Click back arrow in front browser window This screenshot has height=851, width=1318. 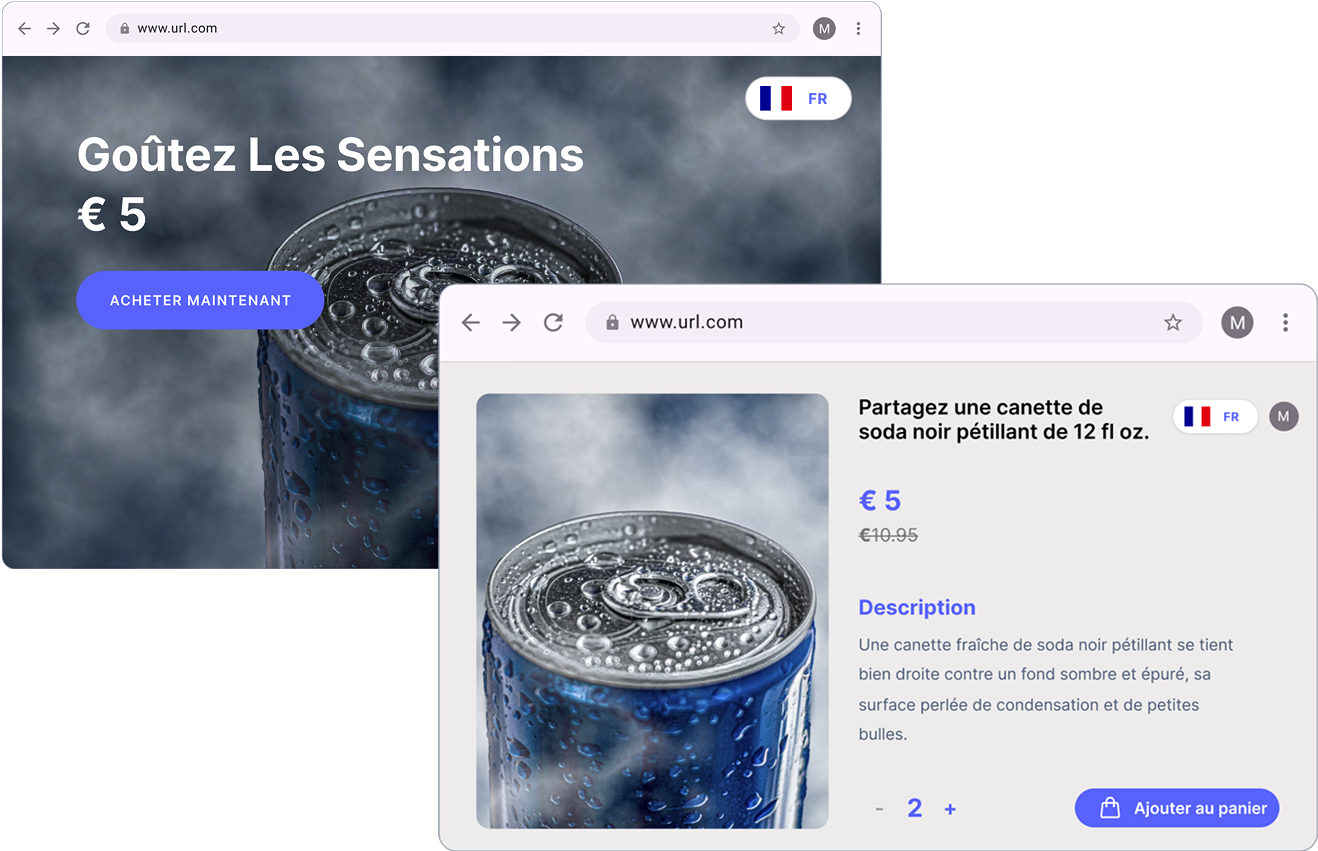pos(471,322)
